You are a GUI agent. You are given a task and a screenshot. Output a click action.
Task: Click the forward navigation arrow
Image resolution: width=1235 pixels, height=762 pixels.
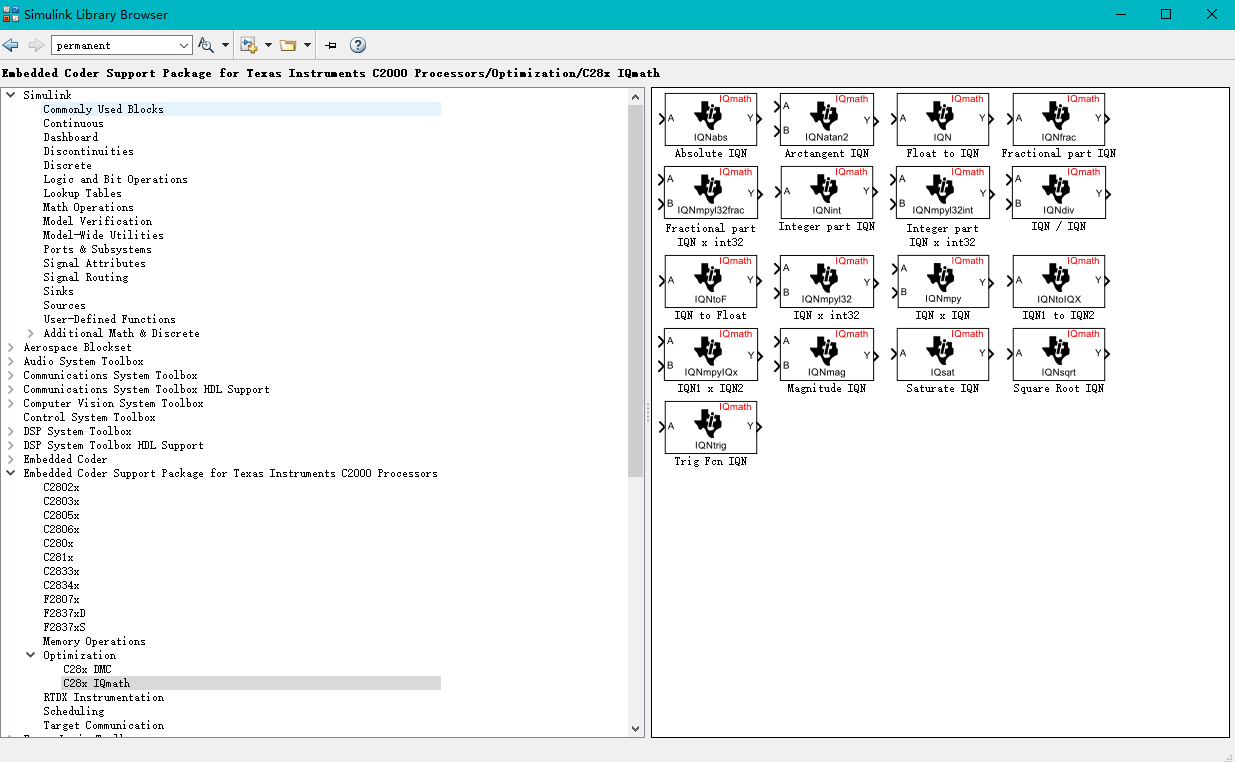pyautogui.click(x=36, y=45)
